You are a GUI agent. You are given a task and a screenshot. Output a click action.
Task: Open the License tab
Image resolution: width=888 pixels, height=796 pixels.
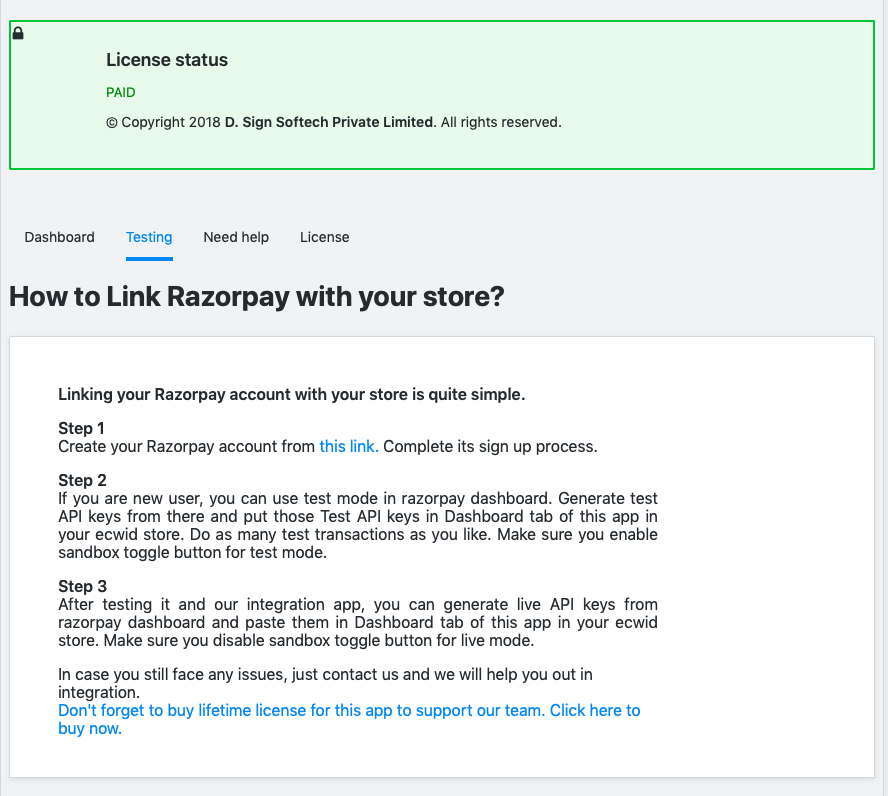tap(325, 237)
